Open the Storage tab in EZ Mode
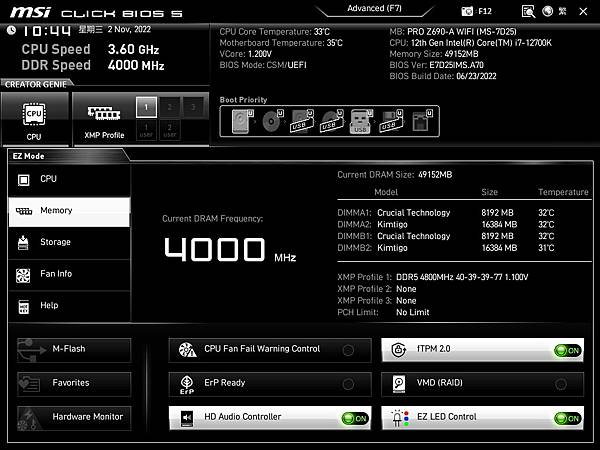 [x=69, y=243]
